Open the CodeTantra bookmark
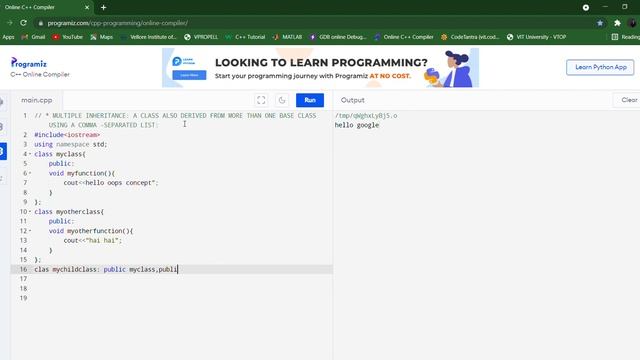This screenshot has width=640, height=360. point(470,37)
